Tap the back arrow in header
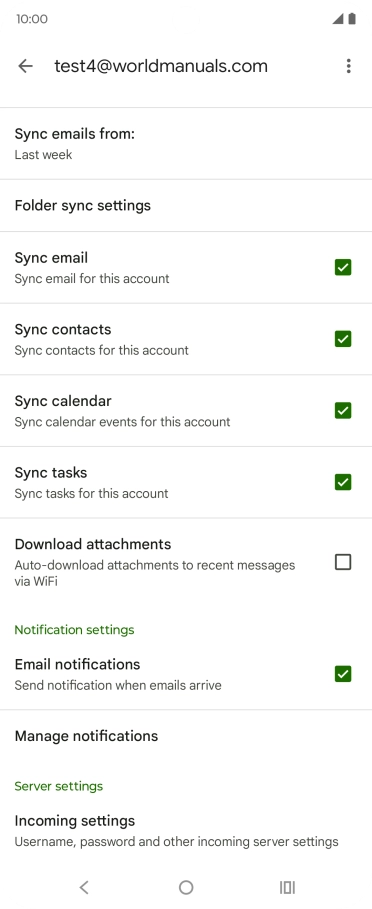Screen dimensions: 372x909 click(25, 66)
